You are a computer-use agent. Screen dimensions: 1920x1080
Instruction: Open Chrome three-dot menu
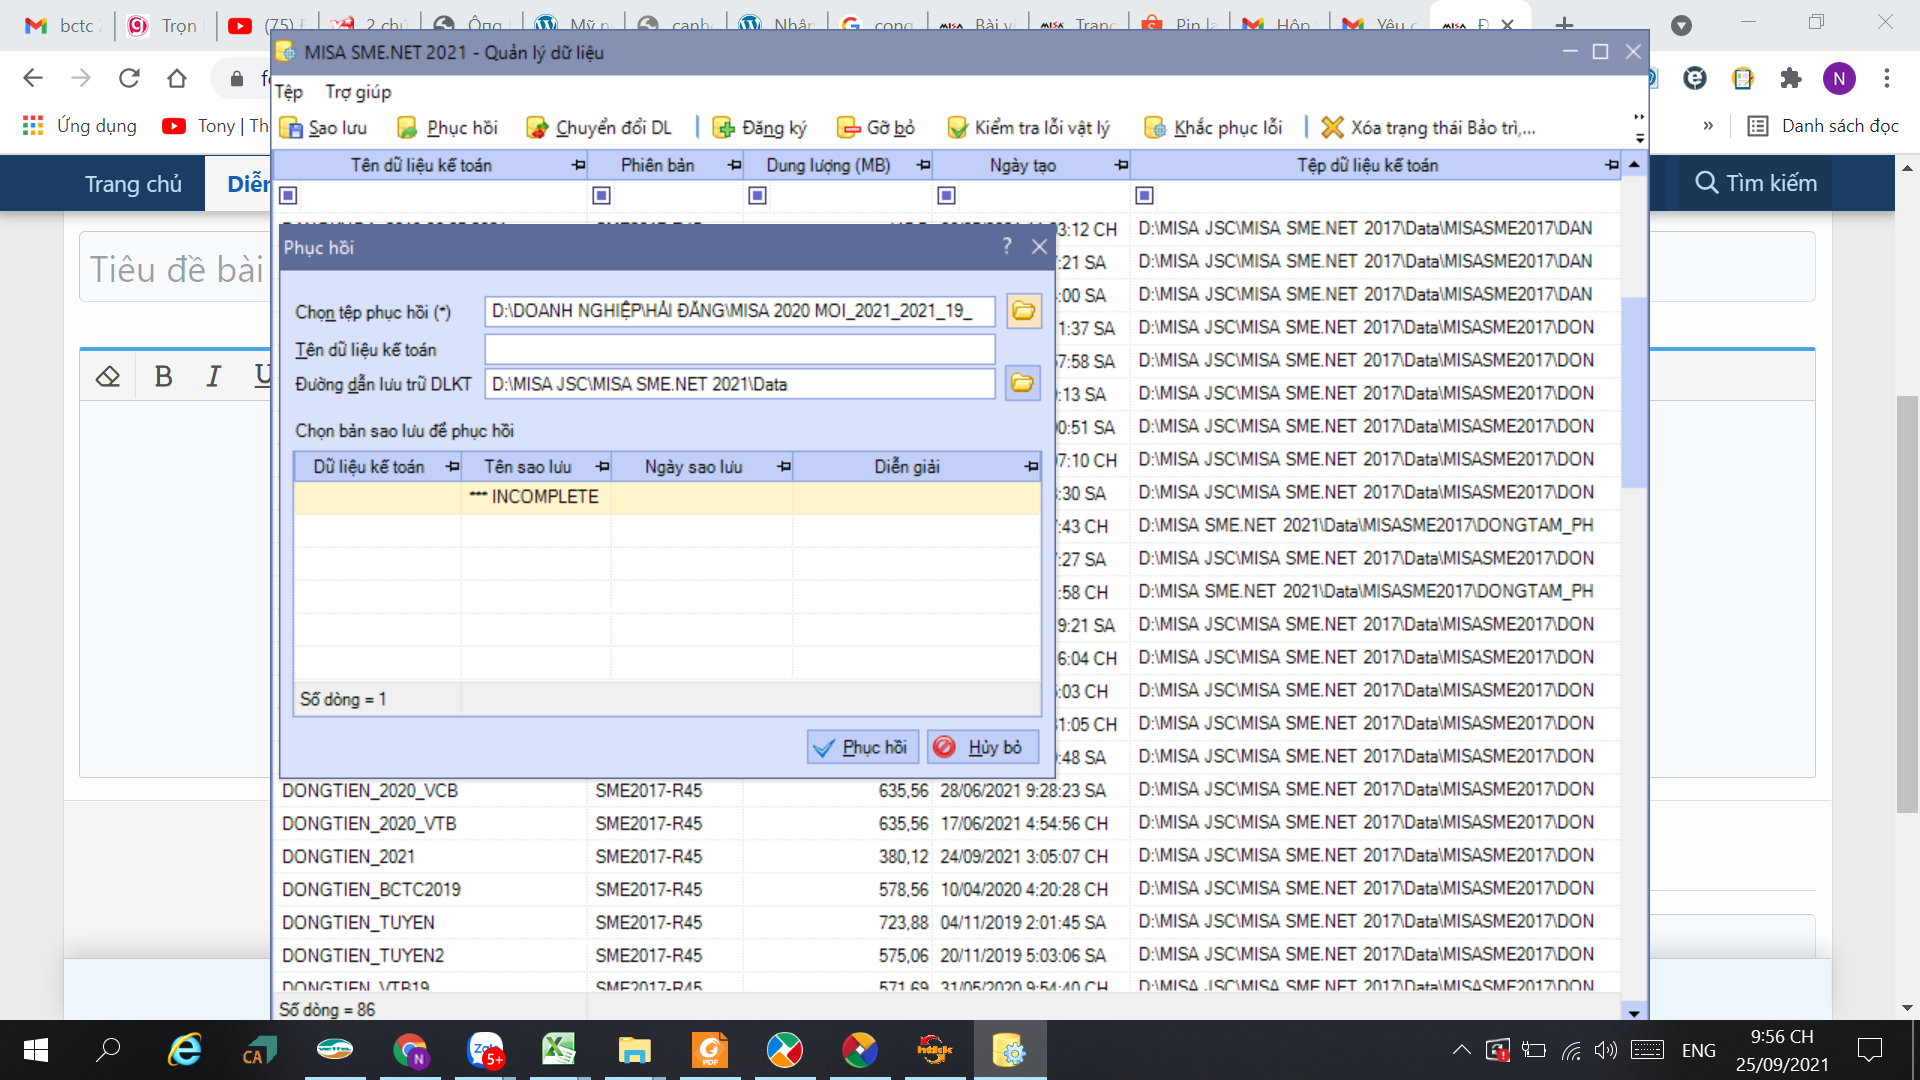[1887, 78]
